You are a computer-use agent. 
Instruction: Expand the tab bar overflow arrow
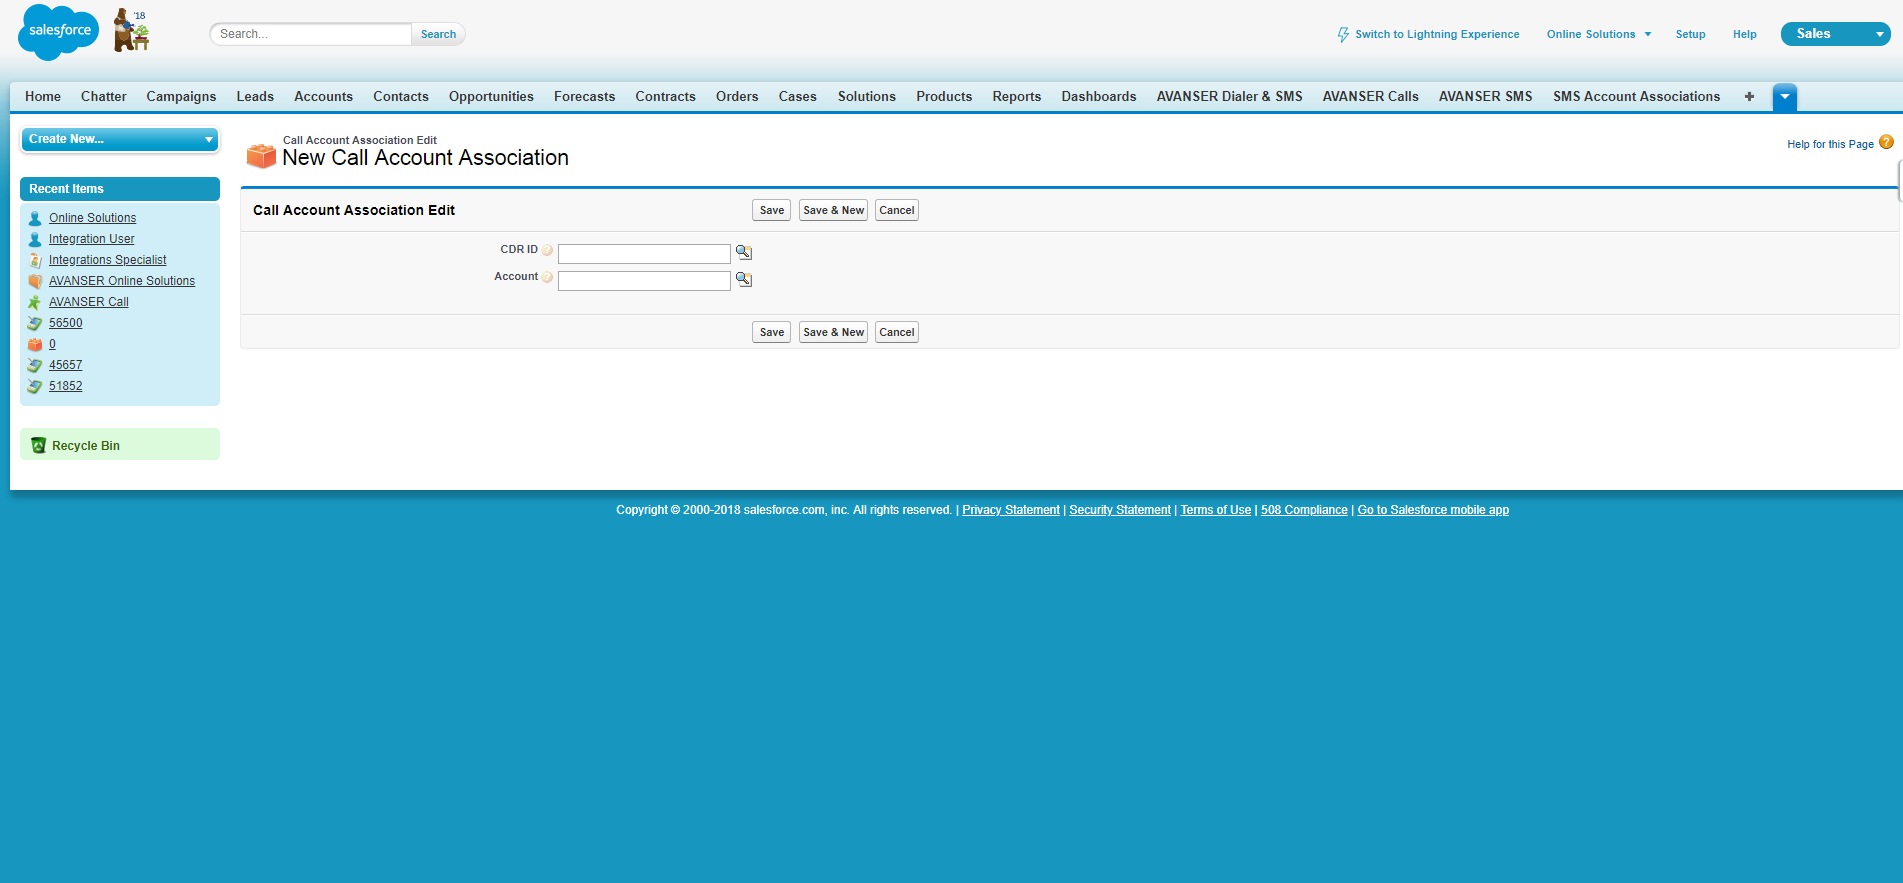point(1785,97)
